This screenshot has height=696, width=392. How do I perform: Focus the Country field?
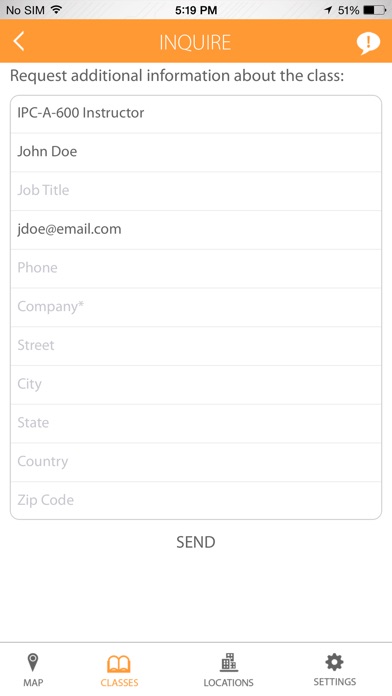click(196, 462)
